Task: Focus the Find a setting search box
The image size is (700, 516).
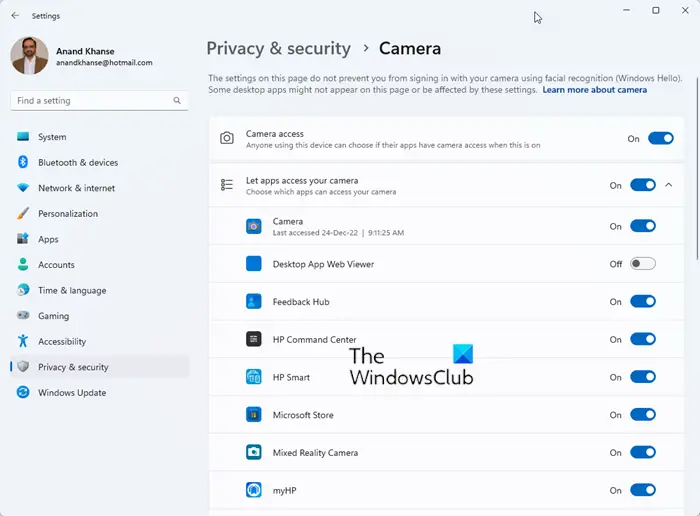Action: 99,100
